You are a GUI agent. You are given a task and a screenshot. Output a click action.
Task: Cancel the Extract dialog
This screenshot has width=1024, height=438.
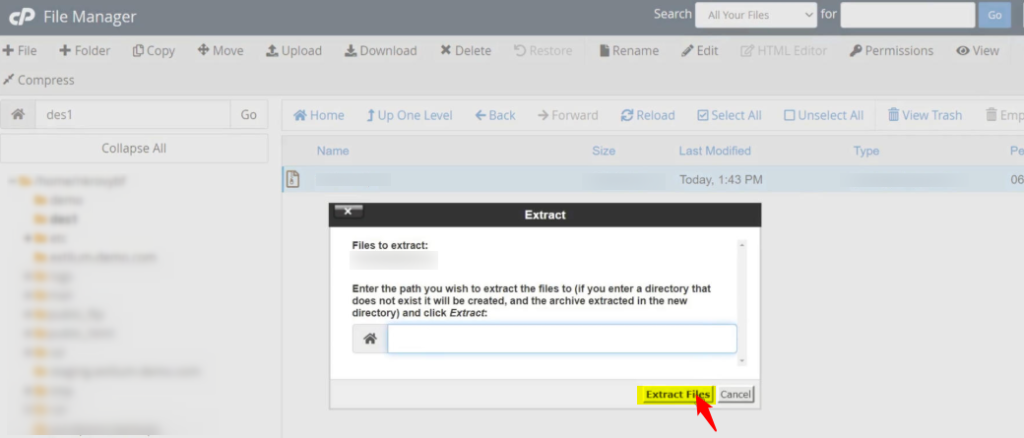[x=735, y=394]
